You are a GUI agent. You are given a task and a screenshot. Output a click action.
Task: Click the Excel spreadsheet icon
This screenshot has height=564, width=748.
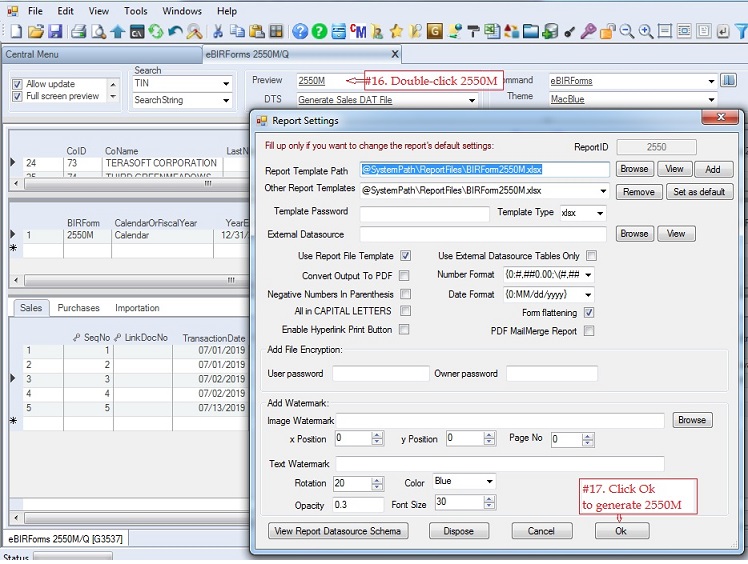(492, 32)
